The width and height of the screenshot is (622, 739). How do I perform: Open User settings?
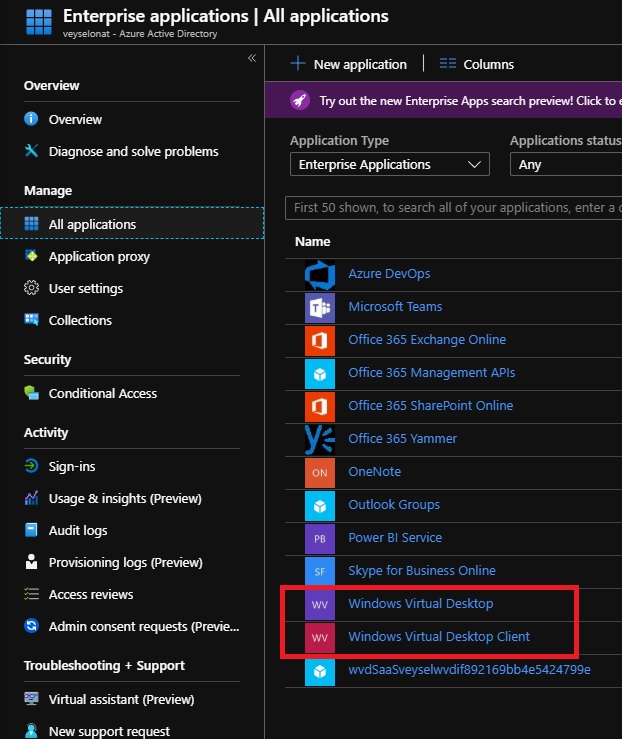point(86,288)
